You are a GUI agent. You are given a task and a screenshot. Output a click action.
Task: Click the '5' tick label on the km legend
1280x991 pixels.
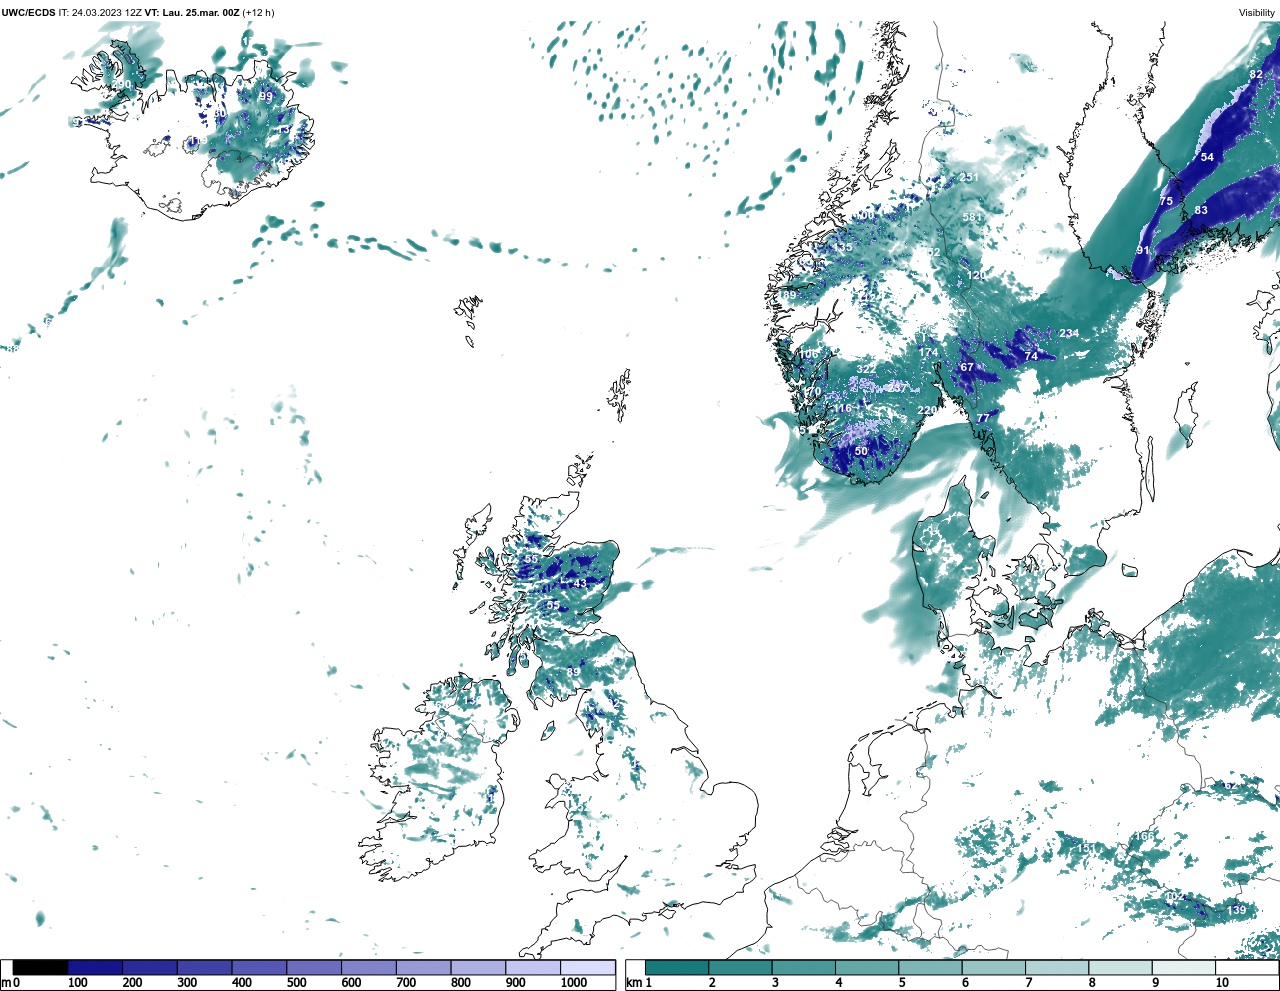click(x=902, y=983)
